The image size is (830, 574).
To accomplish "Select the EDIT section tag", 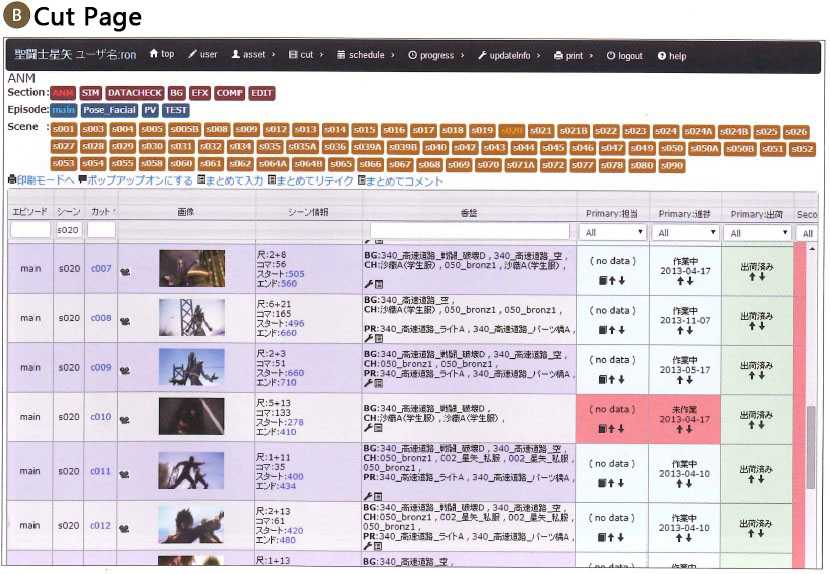I will [261, 93].
